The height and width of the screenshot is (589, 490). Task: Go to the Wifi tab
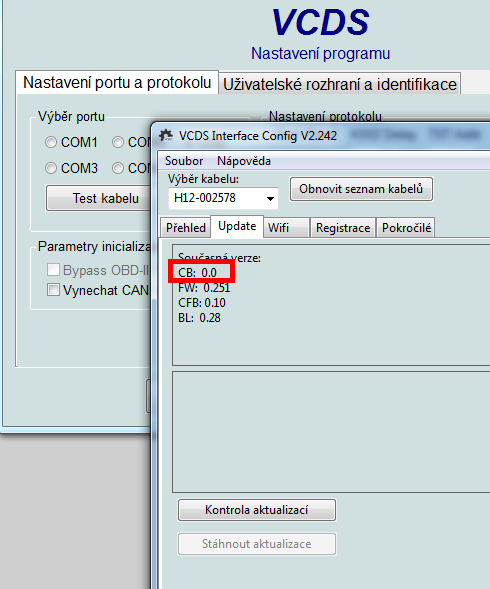coord(286,228)
